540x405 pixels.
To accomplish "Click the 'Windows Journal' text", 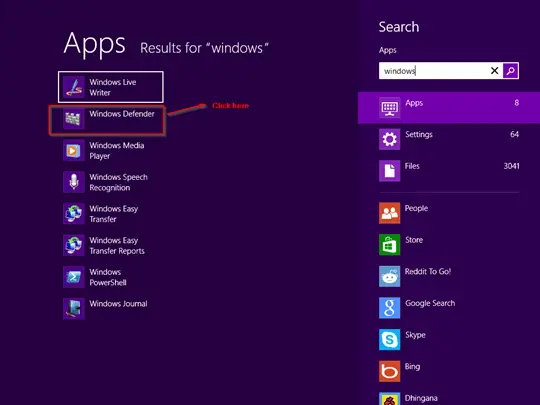I will (x=118, y=304).
